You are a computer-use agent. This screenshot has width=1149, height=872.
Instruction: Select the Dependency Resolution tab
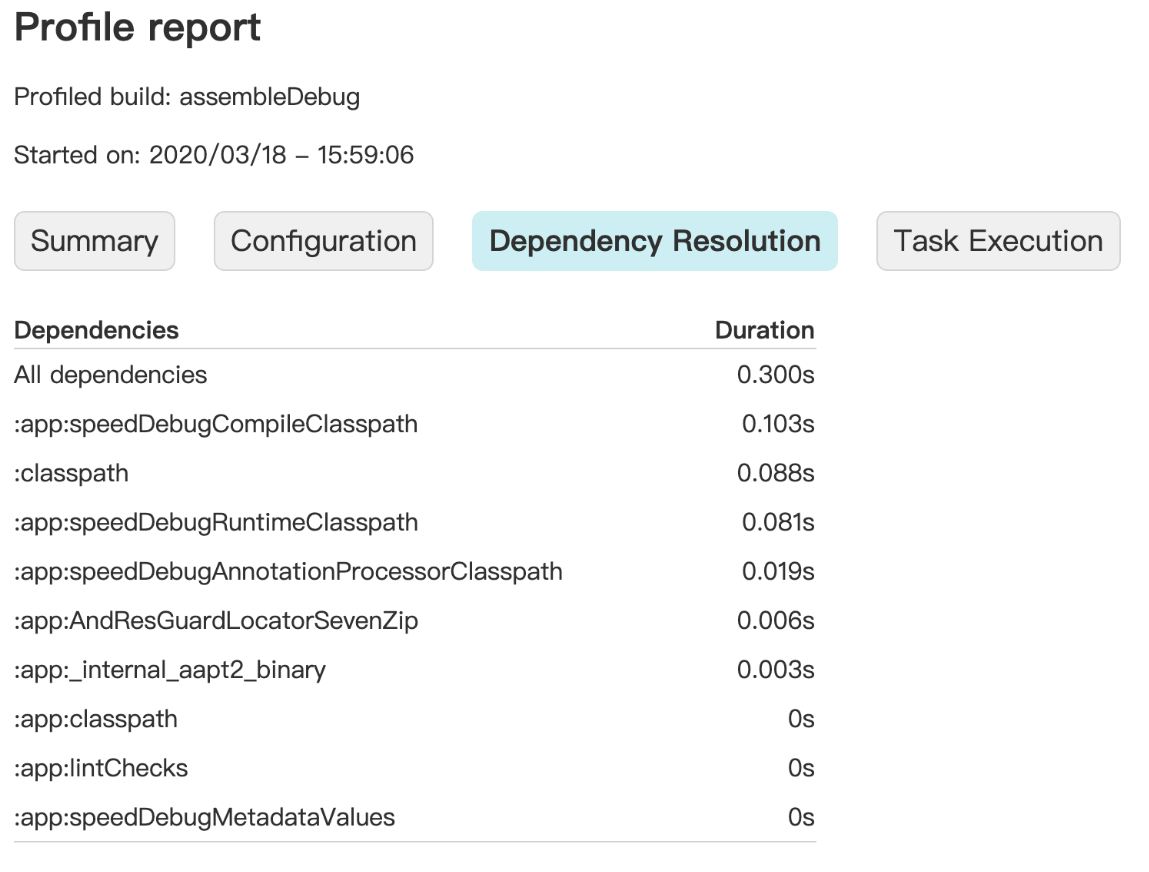654,240
